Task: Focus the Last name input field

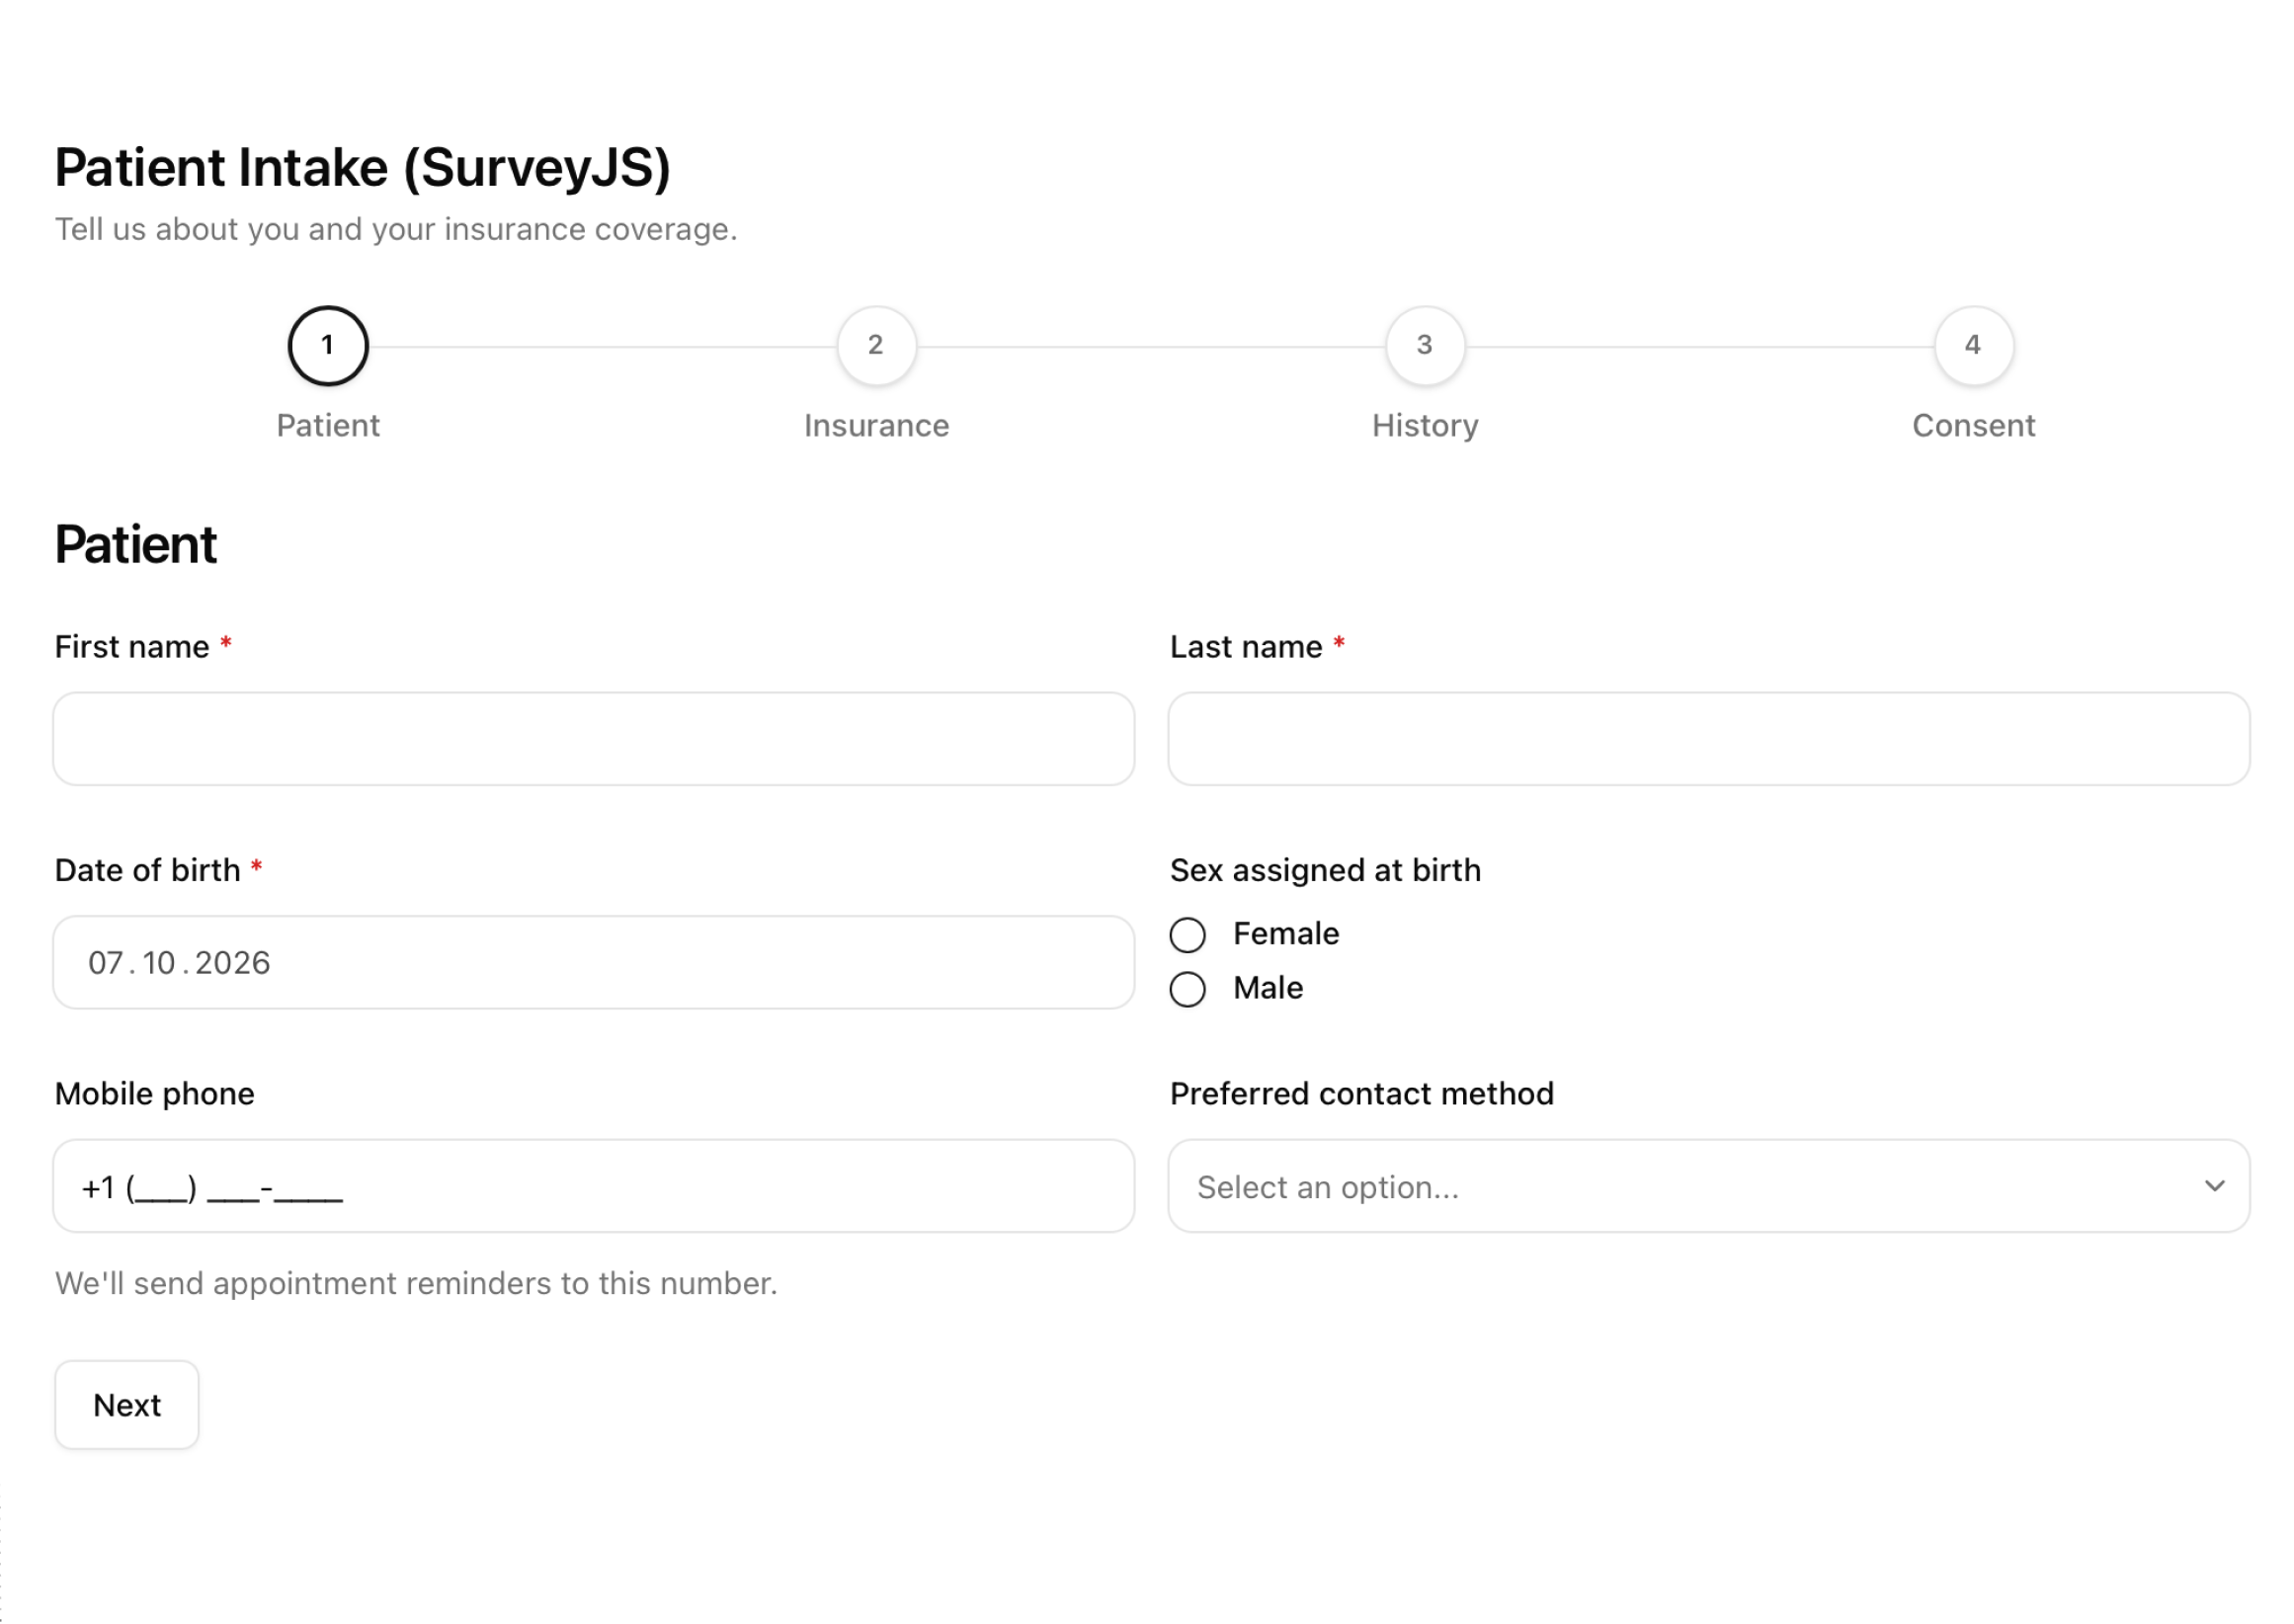Action: point(1708,739)
